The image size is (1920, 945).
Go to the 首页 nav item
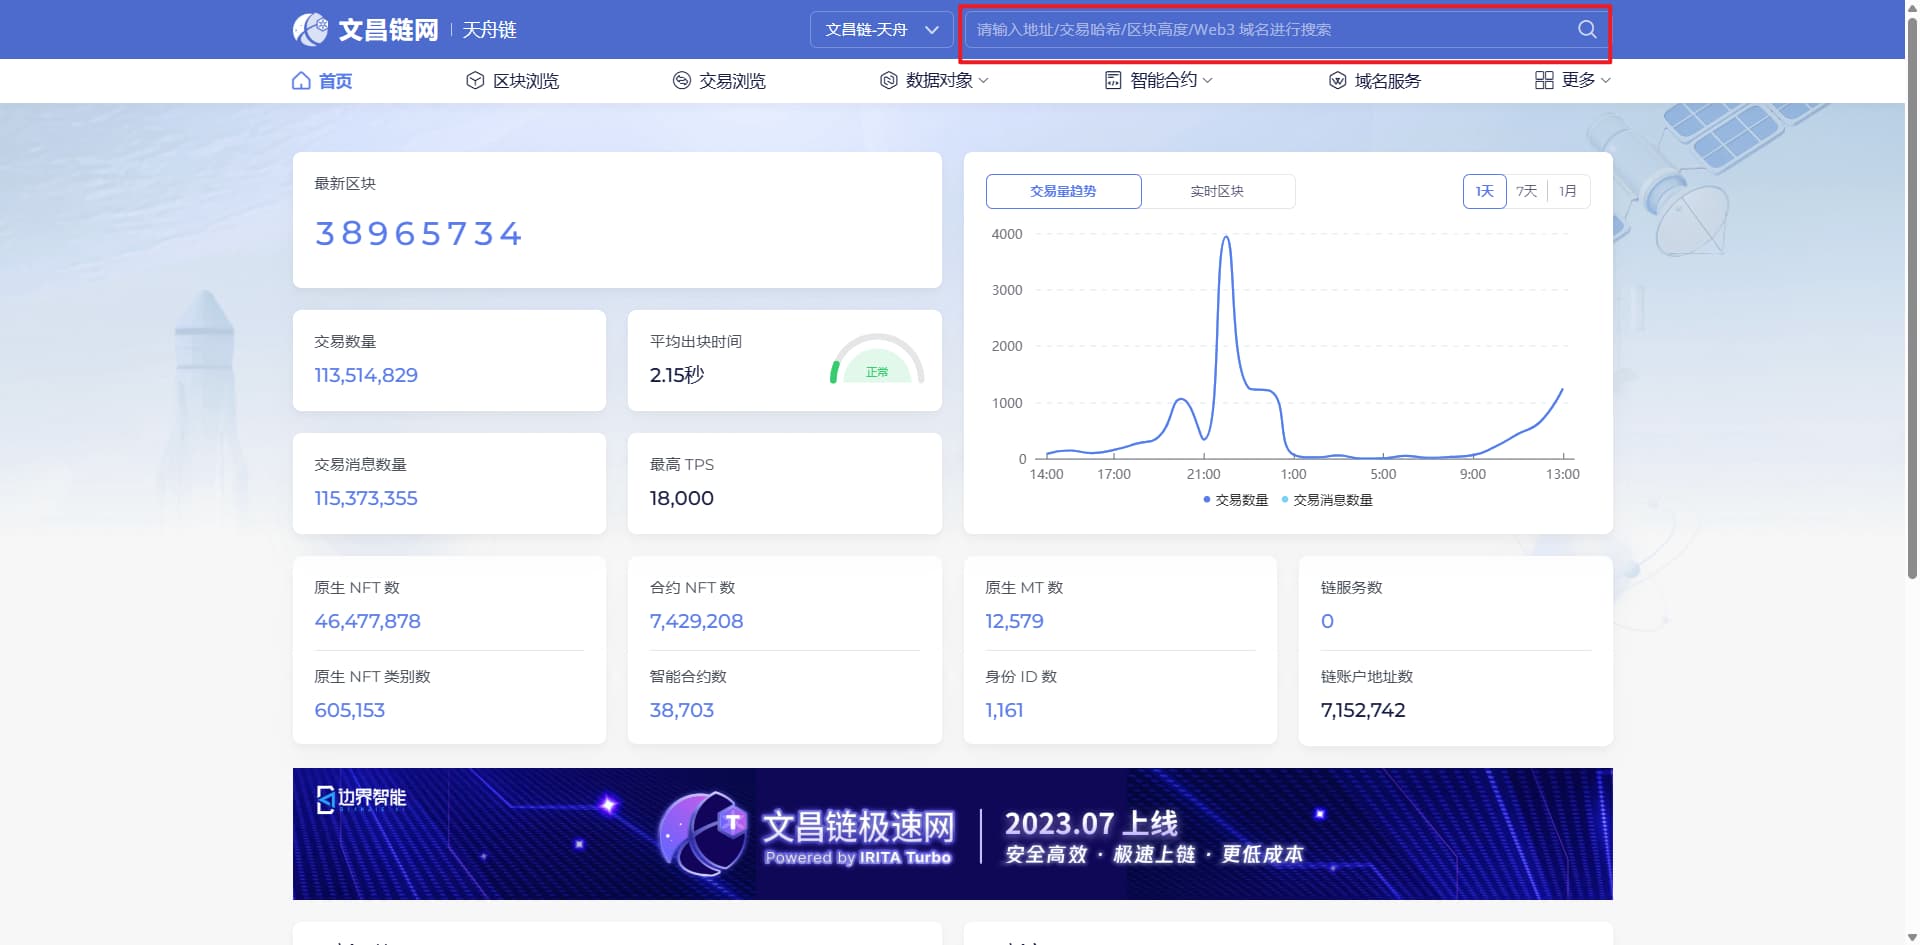point(322,80)
